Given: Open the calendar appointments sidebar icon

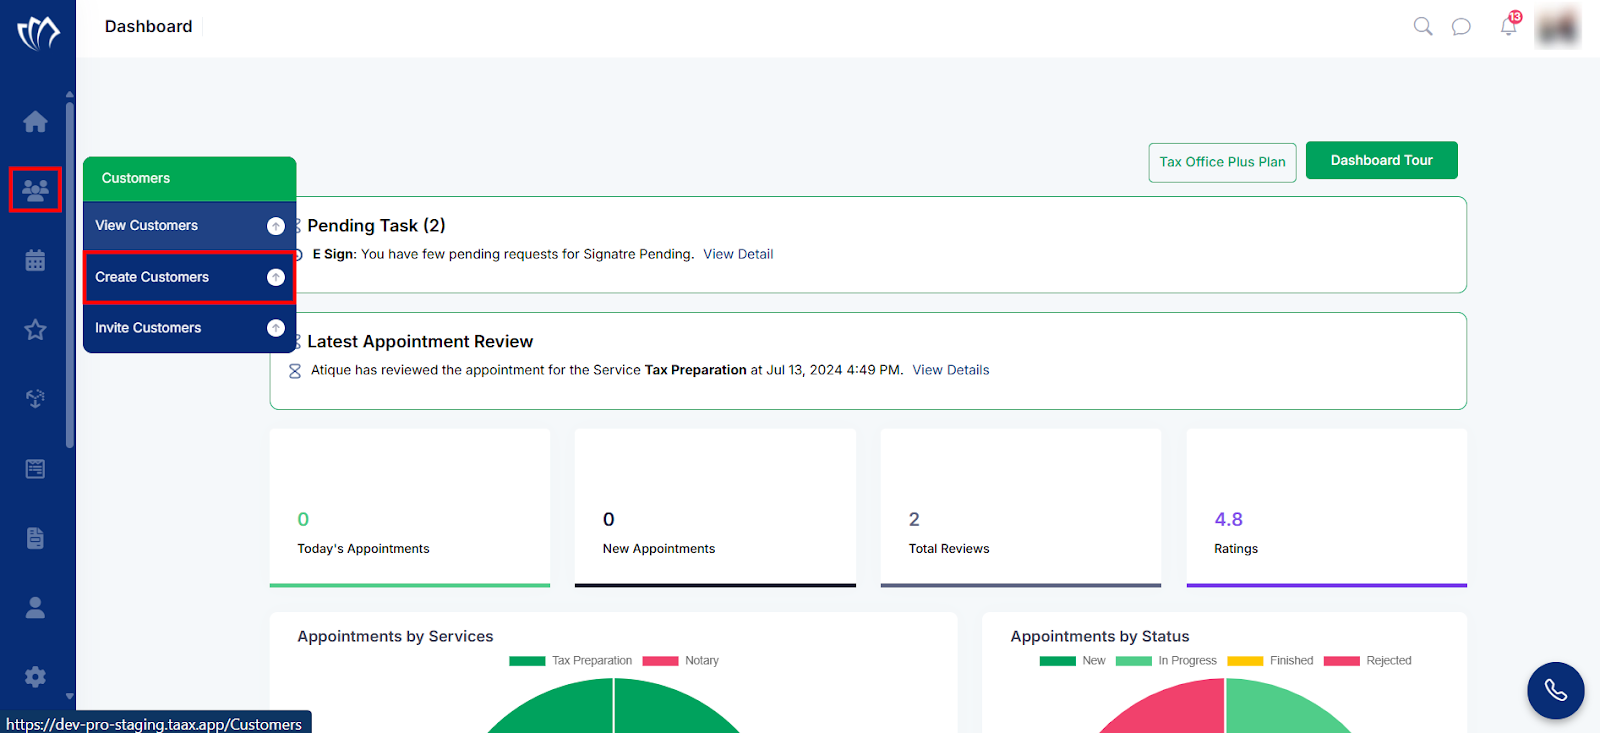Looking at the screenshot, I should [35, 260].
